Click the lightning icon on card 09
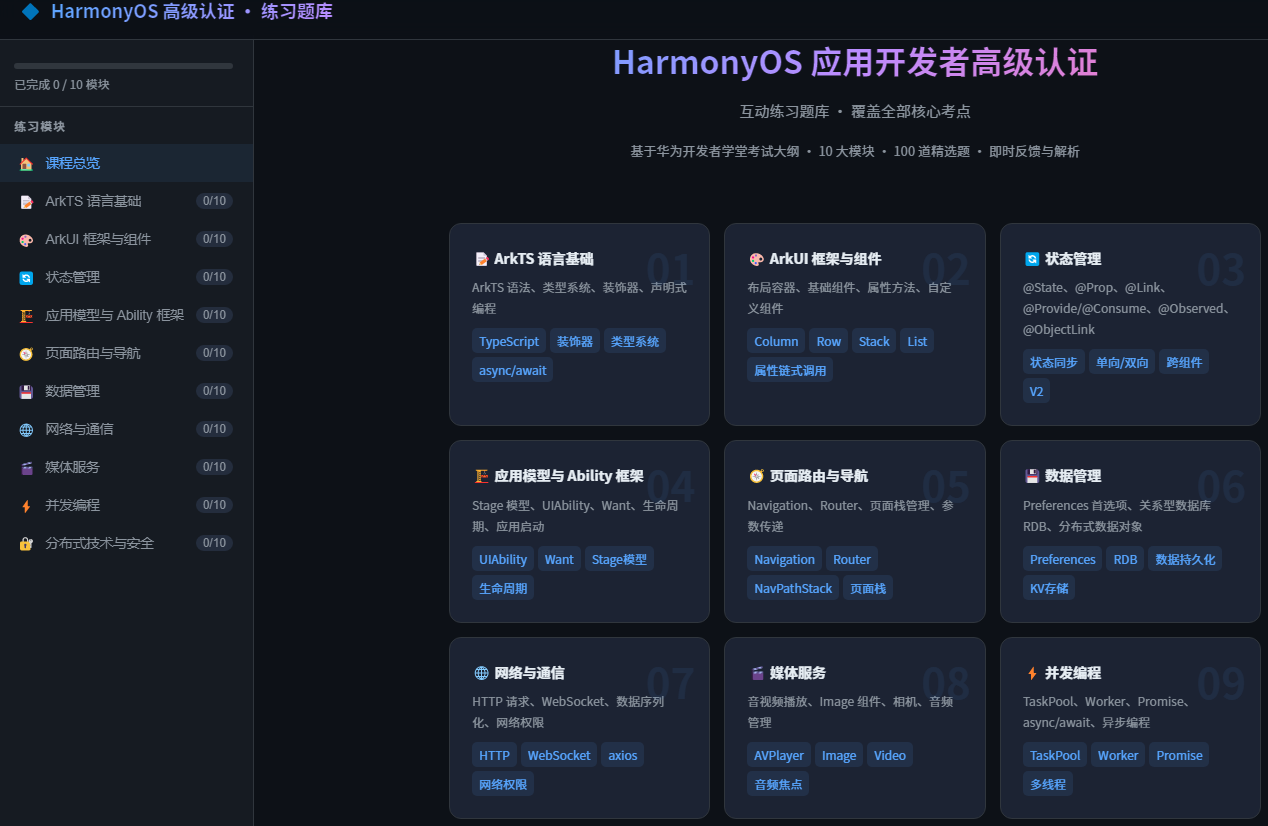Screen dimensions: 1268x826 pos(1032,673)
